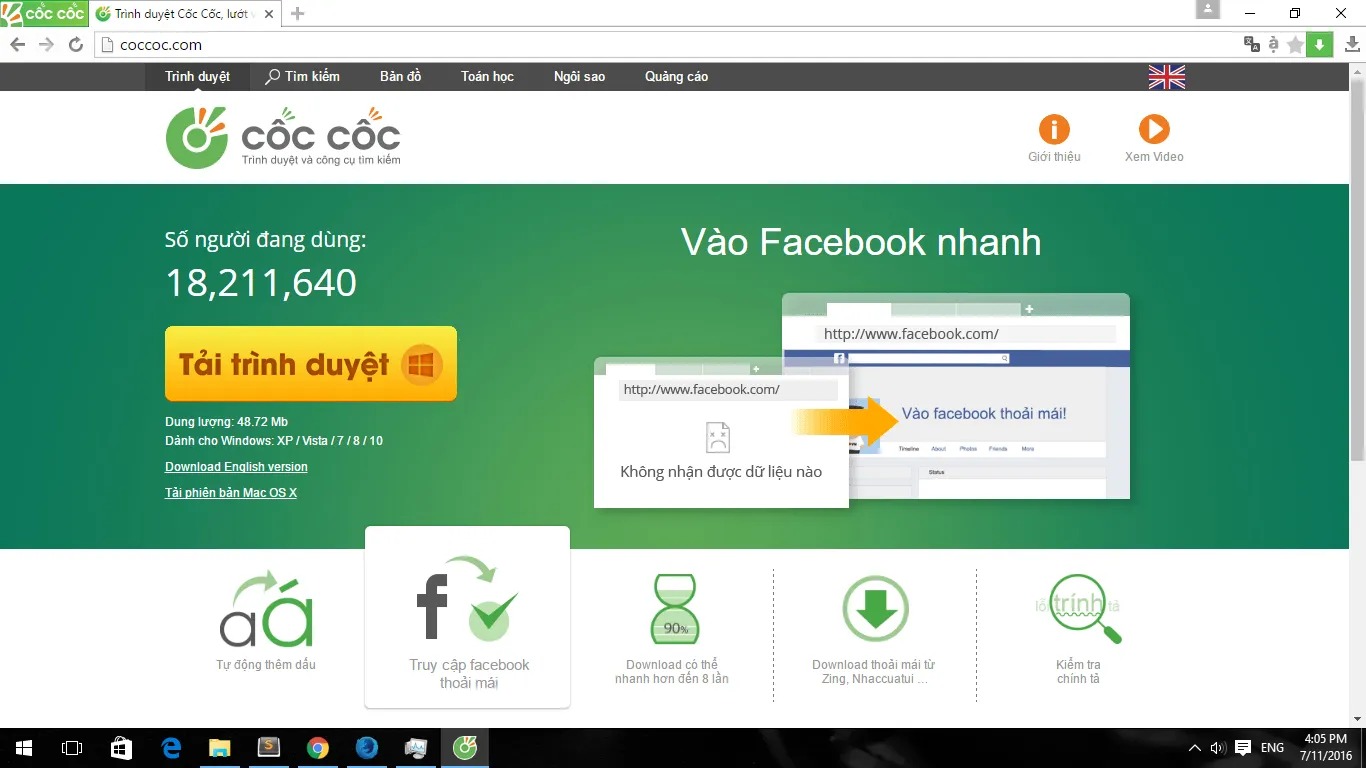Click the 90% hourglass download speed icon

(x=672, y=608)
